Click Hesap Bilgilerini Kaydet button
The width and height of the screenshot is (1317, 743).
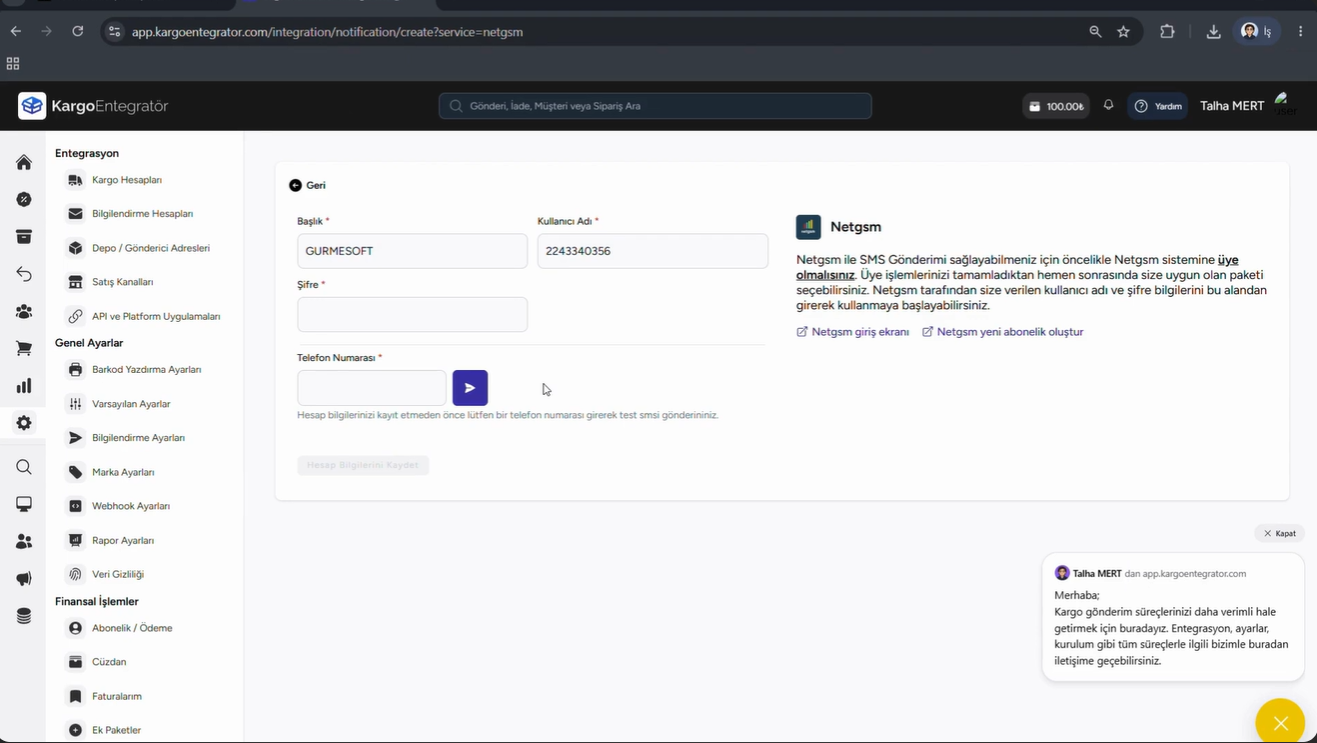(x=363, y=465)
